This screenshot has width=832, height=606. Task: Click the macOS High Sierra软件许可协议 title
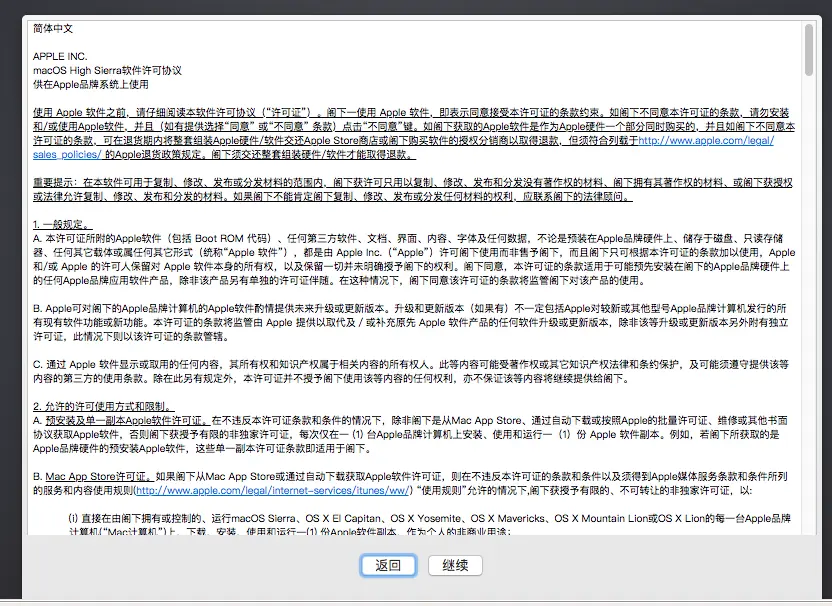click(107, 71)
